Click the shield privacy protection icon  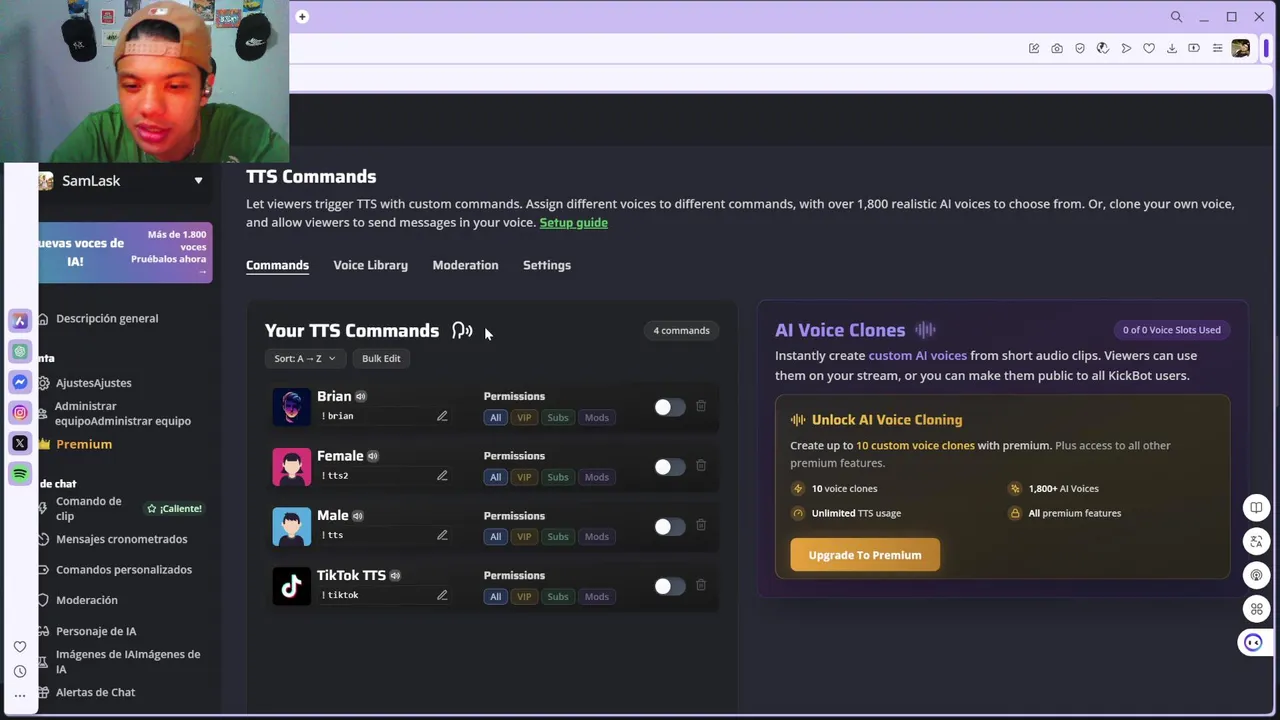(1080, 48)
